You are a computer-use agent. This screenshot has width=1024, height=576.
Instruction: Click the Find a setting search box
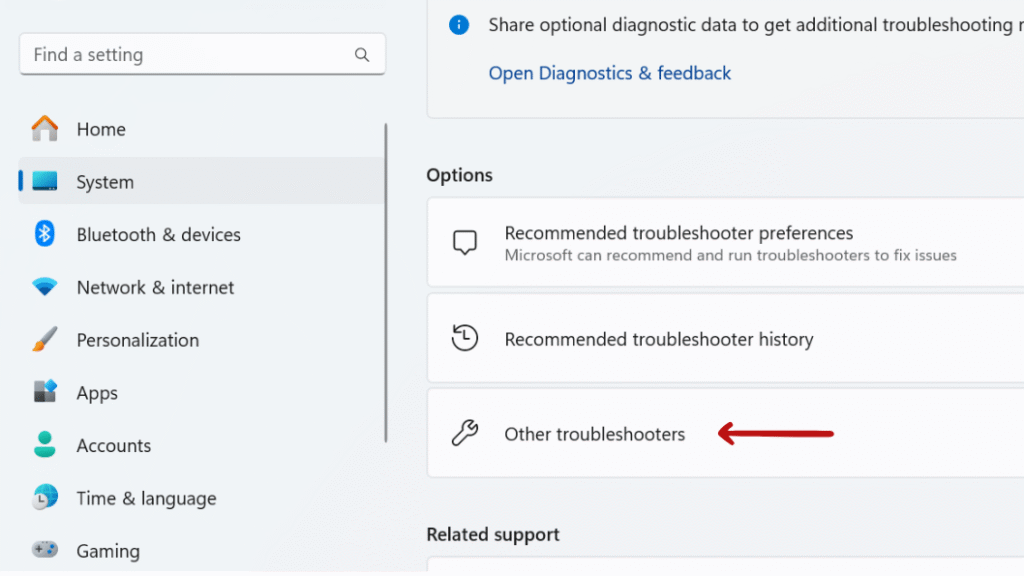pyautogui.click(x=202, y=54)
